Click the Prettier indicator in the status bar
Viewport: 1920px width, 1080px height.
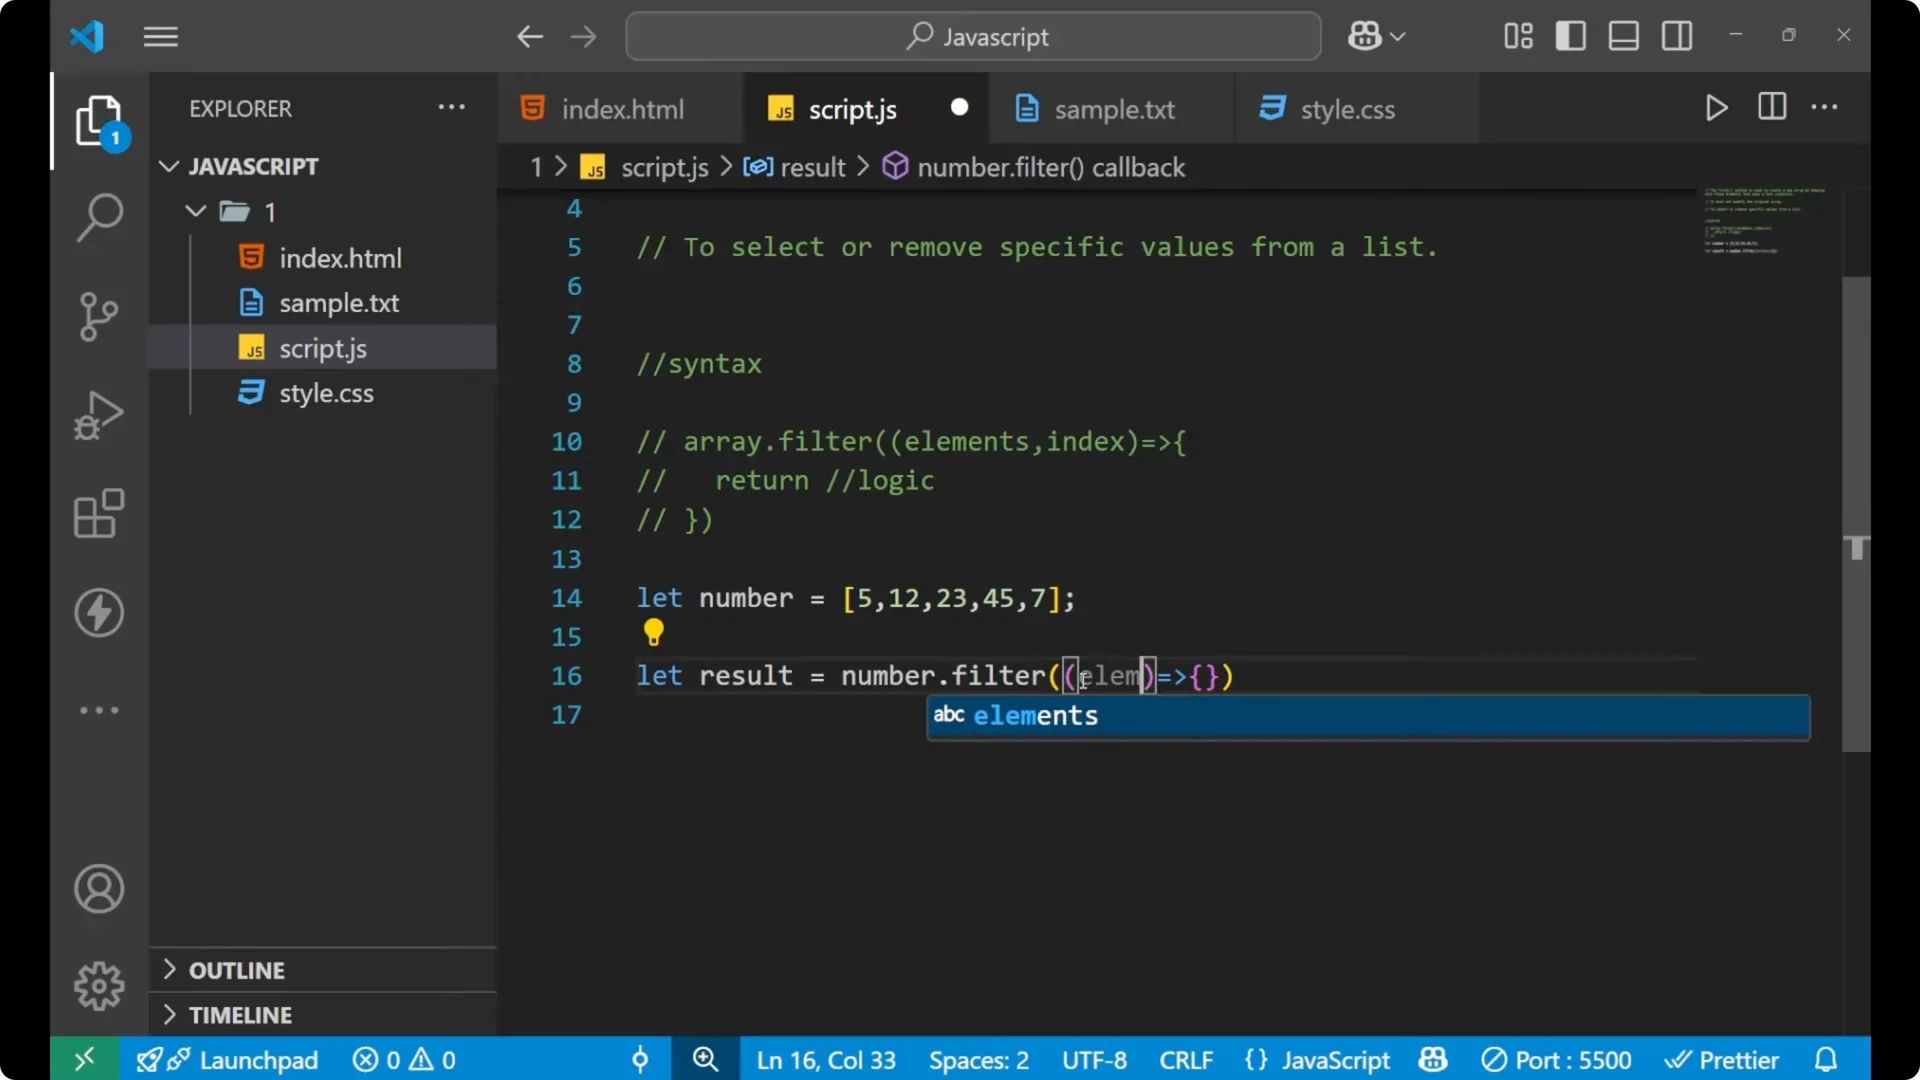pyautogui.click(x=1723, y=1059)
